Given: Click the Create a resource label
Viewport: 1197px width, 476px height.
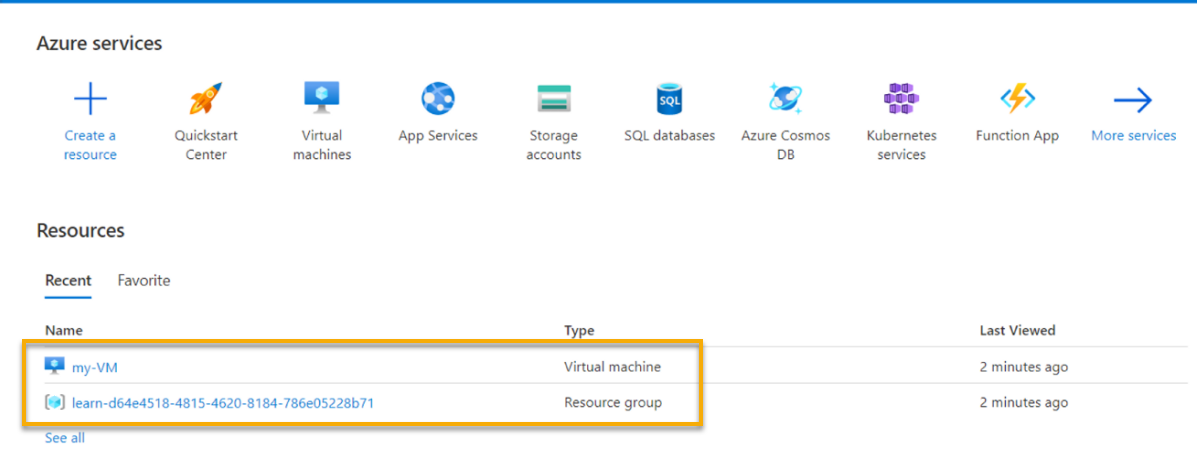Looking at the screenshot, I should tap(90, 145).
